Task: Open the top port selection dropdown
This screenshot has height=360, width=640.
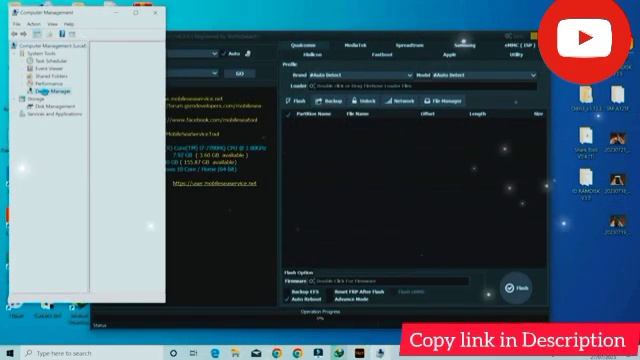Action: pos(192,54)
